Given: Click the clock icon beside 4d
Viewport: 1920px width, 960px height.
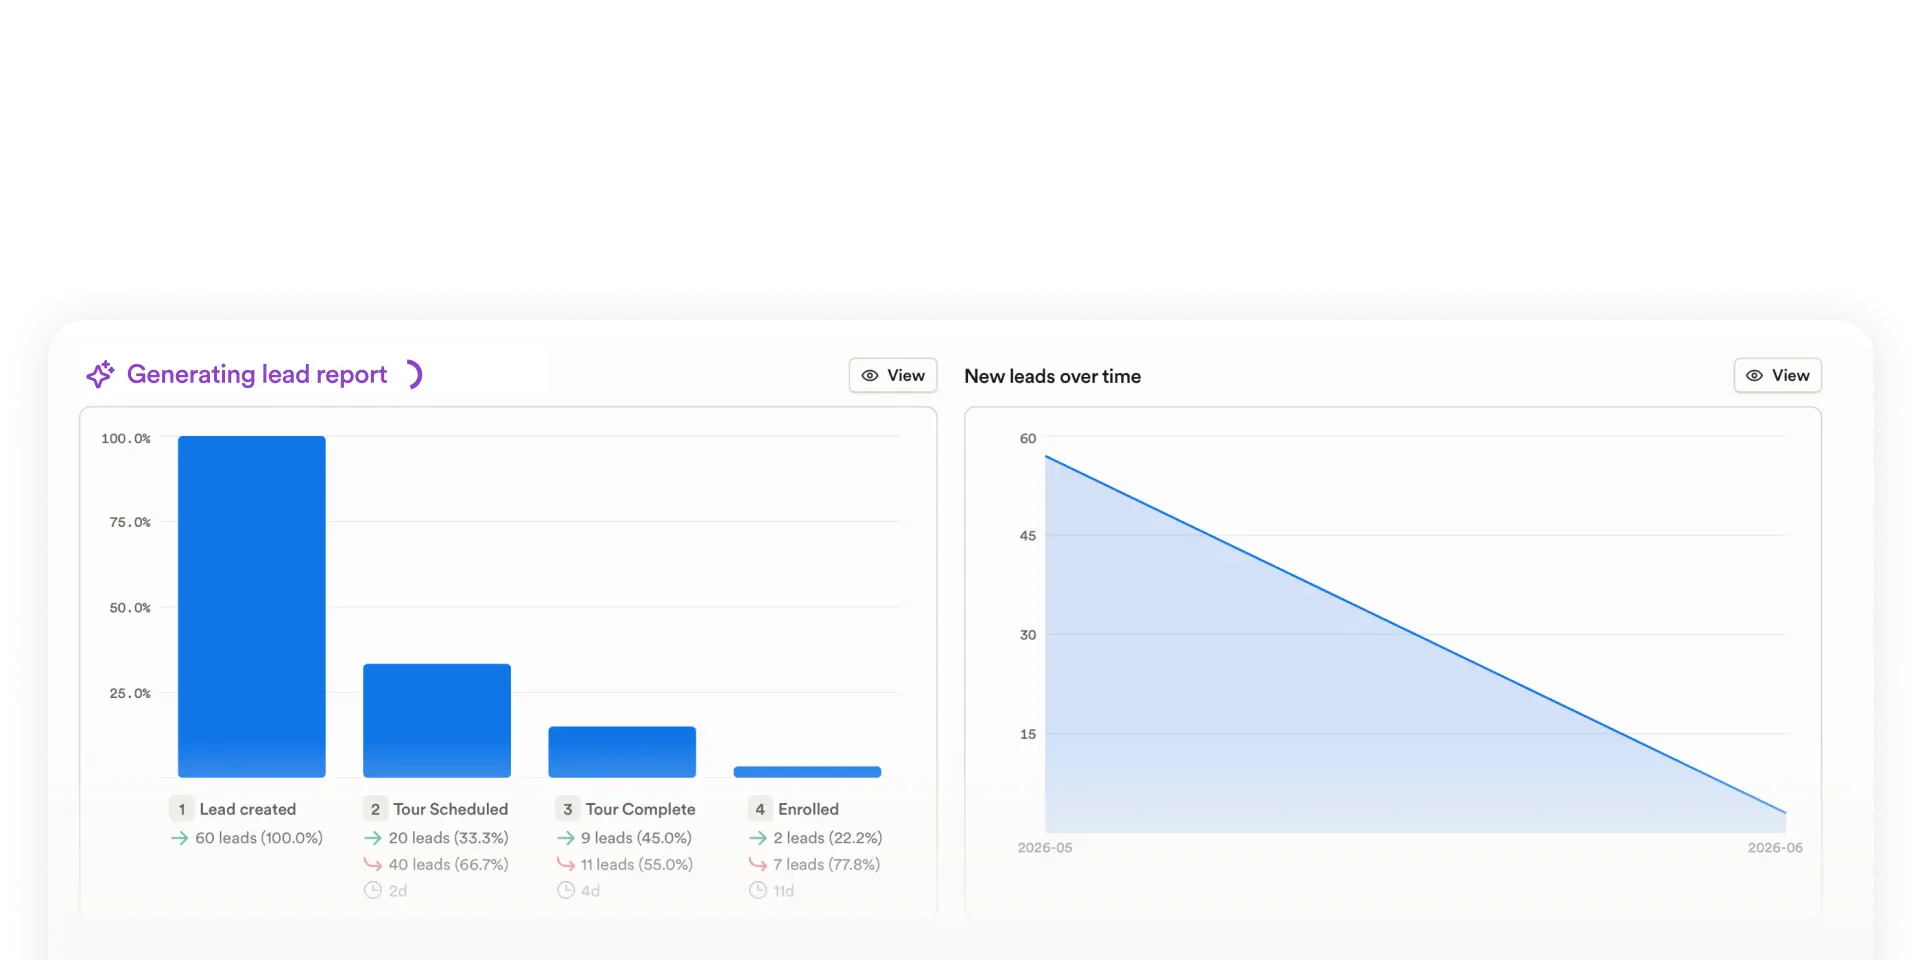Looking at the screenshot, I should pos(566,890).
